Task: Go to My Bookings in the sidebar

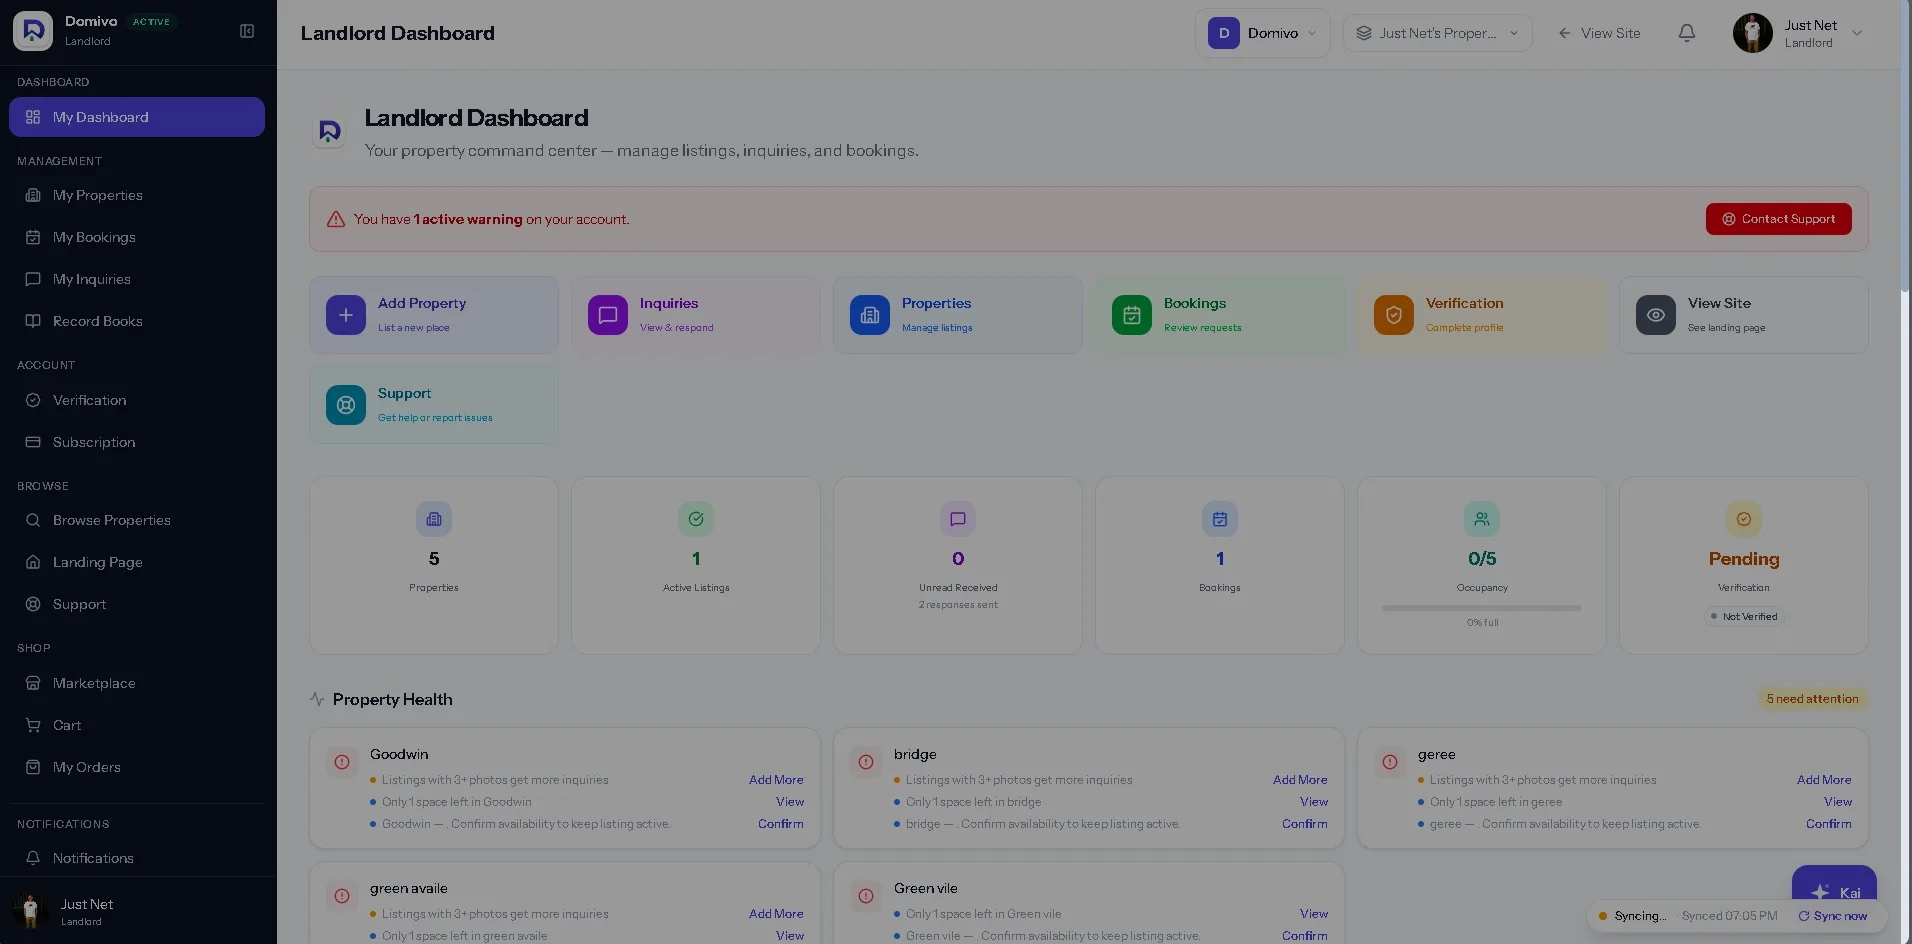Action: pyautogui.click(x=137, y=237)
